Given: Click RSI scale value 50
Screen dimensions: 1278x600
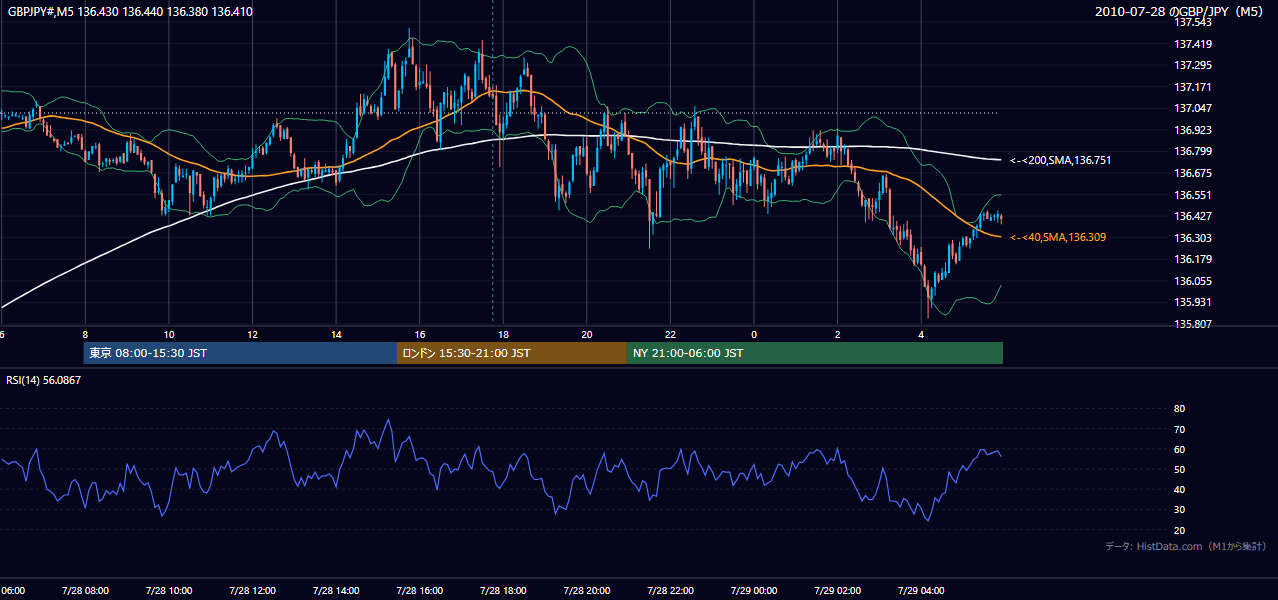Looking at the screenshot, I should 1180,469.
